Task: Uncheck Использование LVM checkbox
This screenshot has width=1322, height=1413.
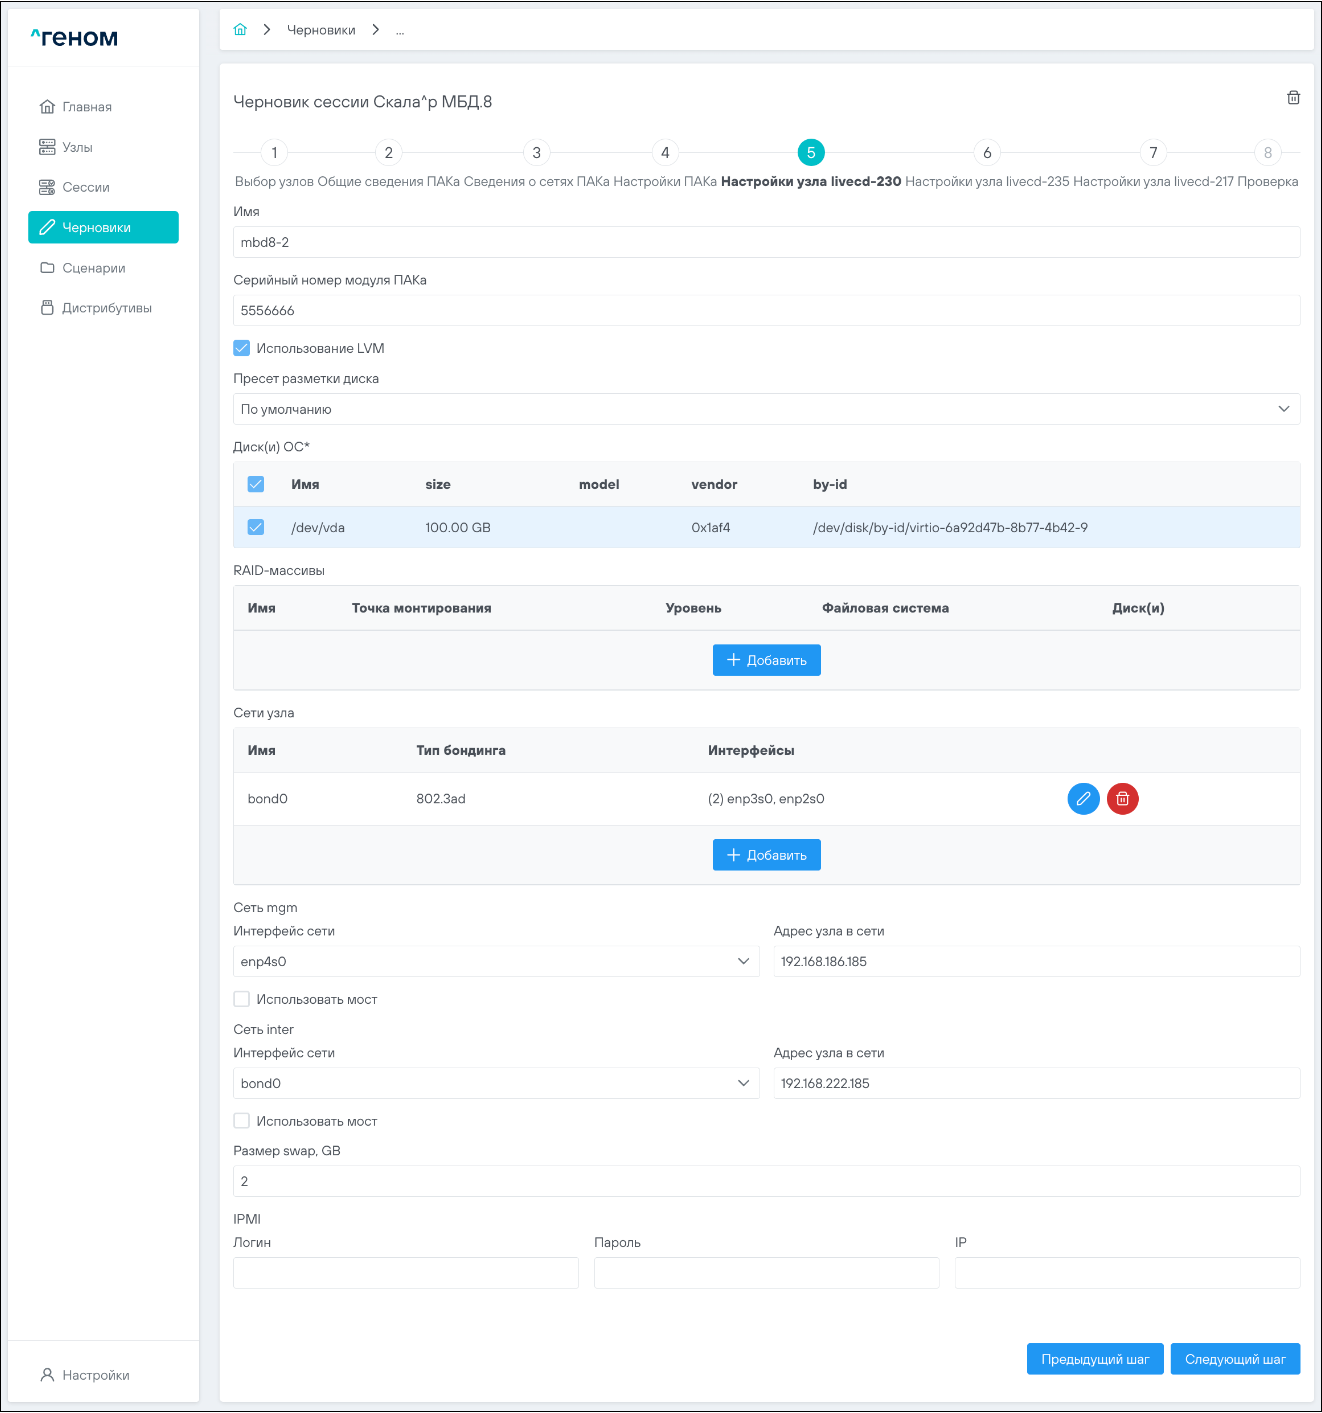Action: coord(242,348)
